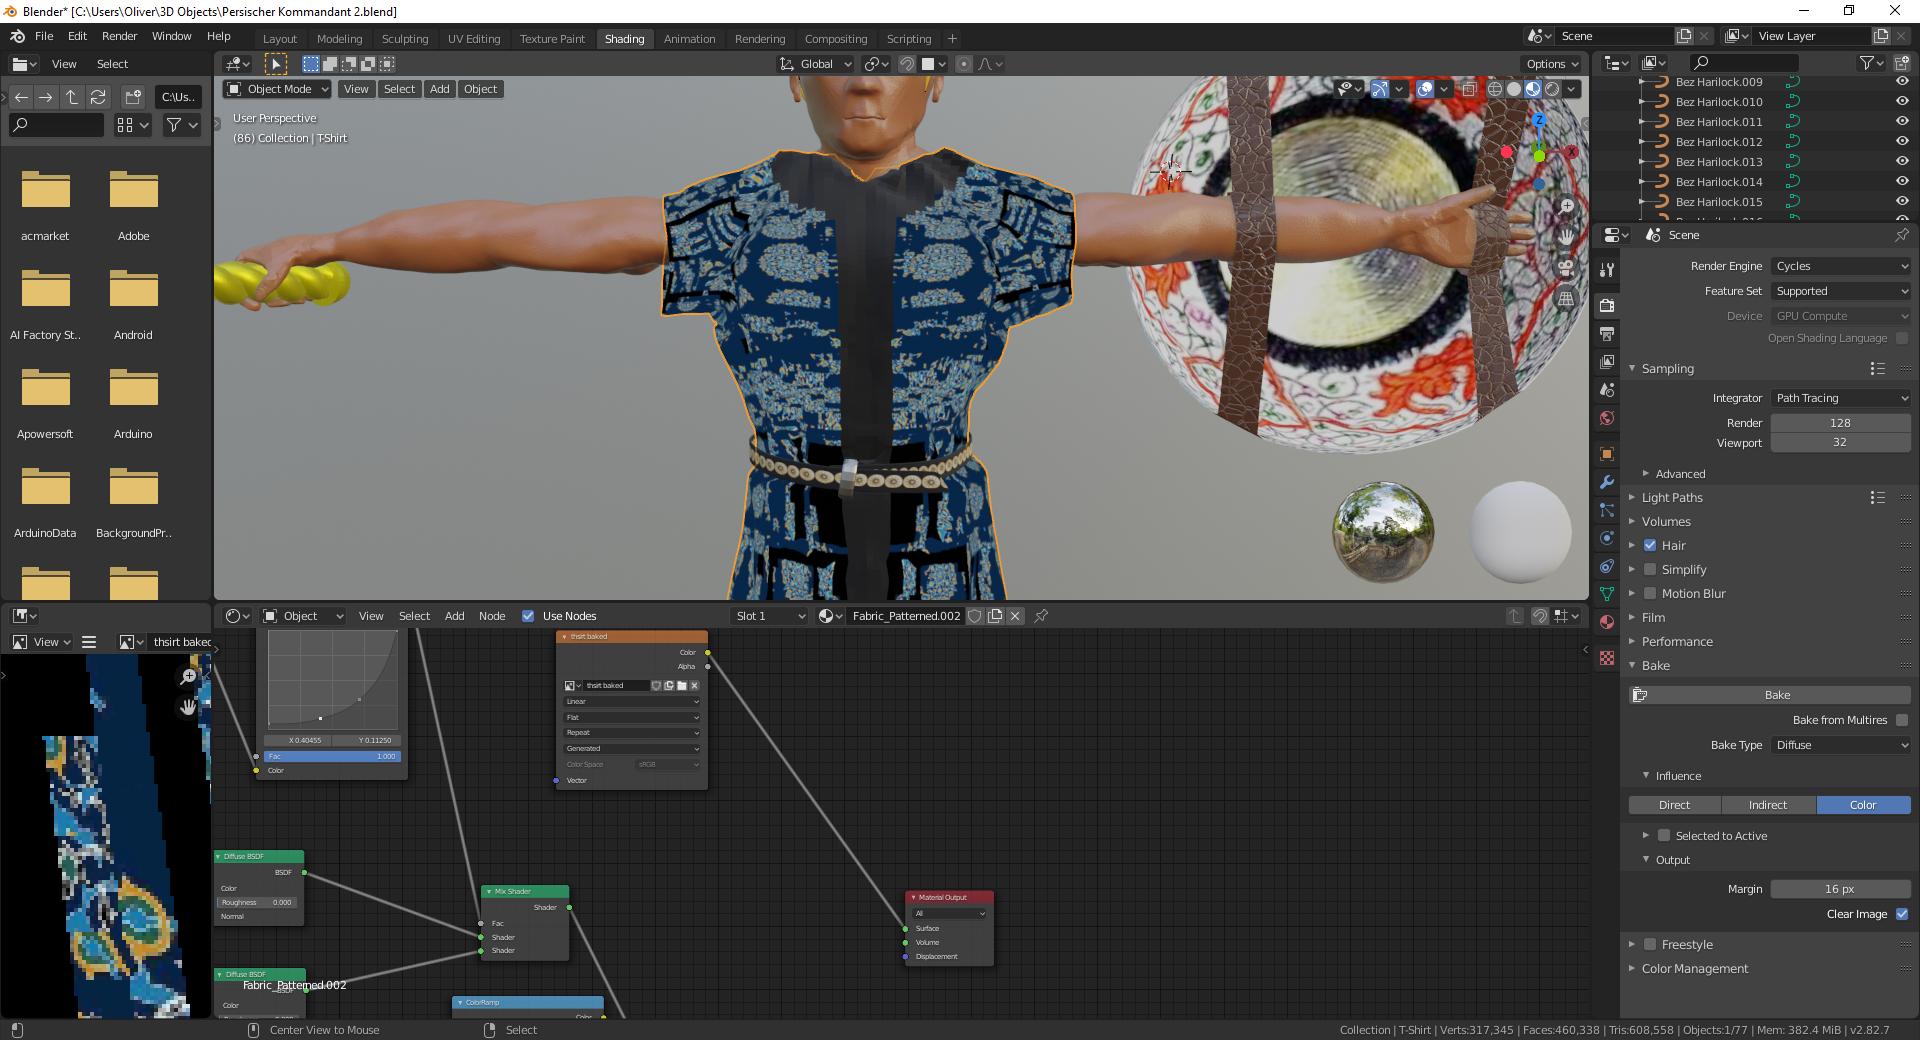
Task: Click the viewport Add menu button
Action: click(x=439, y=89)
